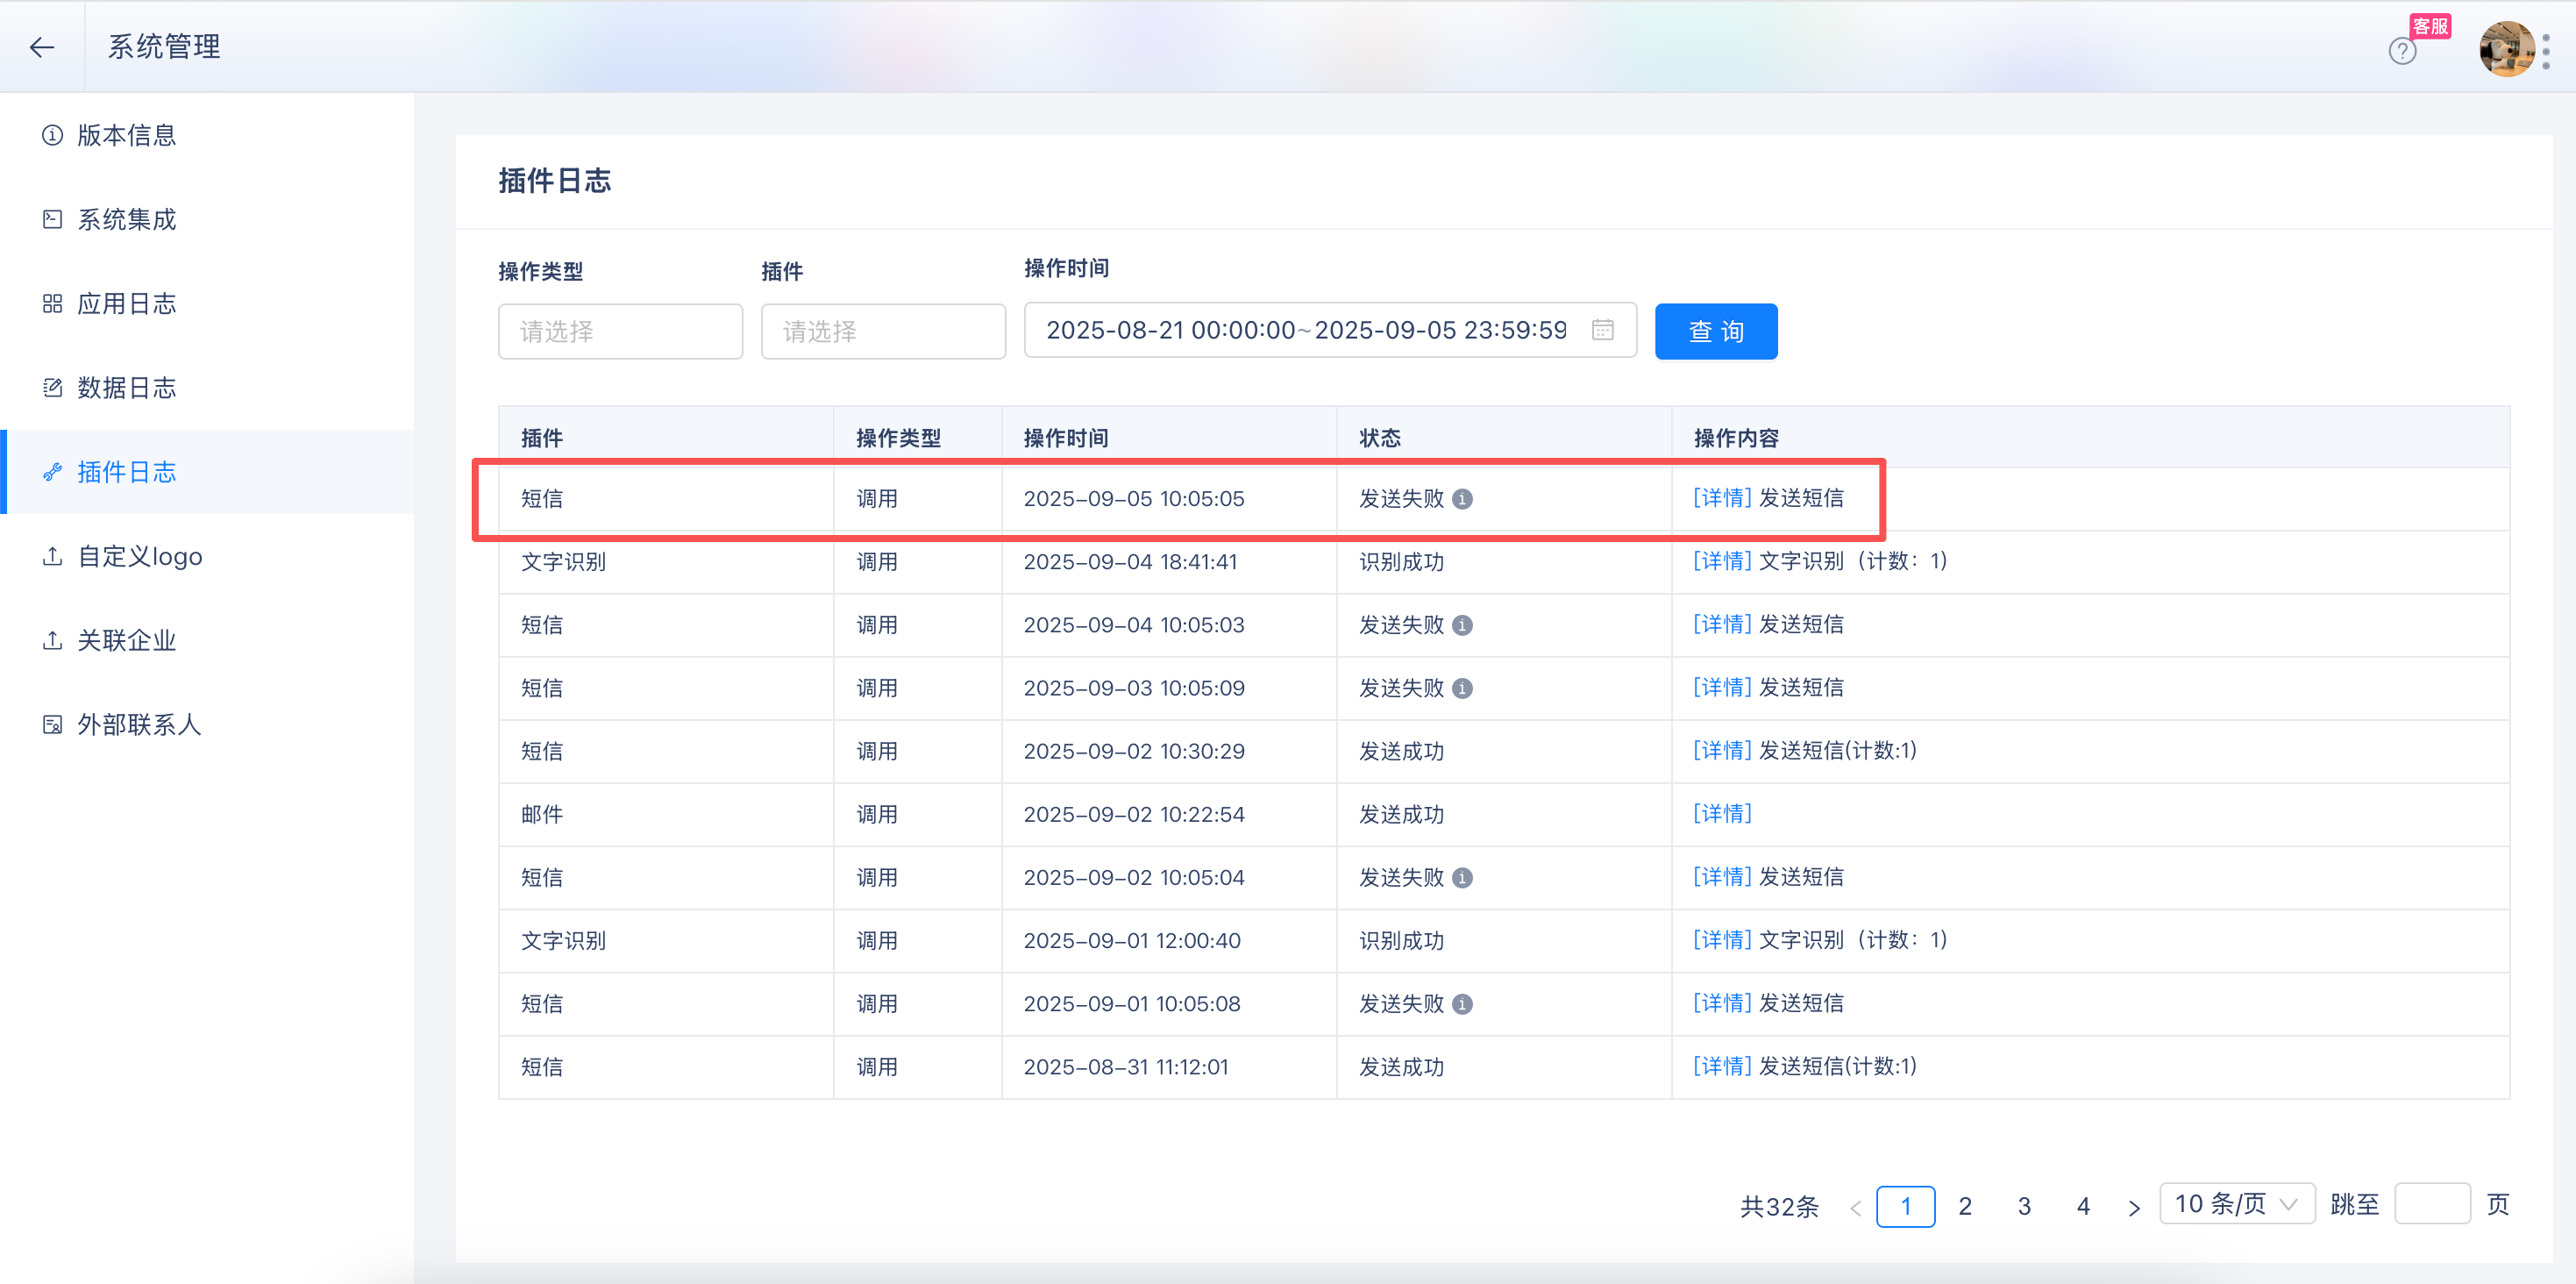Go to pagination page 4

2083,1206
